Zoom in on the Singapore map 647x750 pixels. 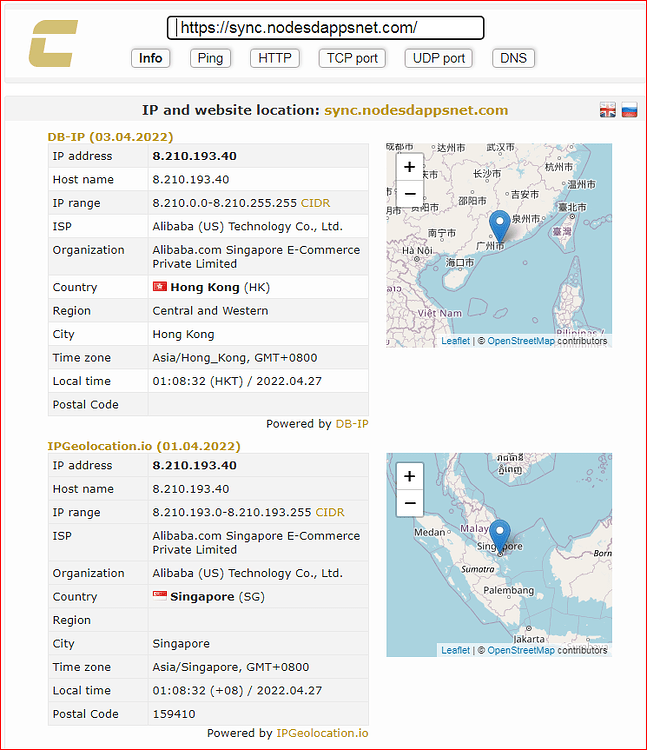pyautogui.click(x=409, y=476)
